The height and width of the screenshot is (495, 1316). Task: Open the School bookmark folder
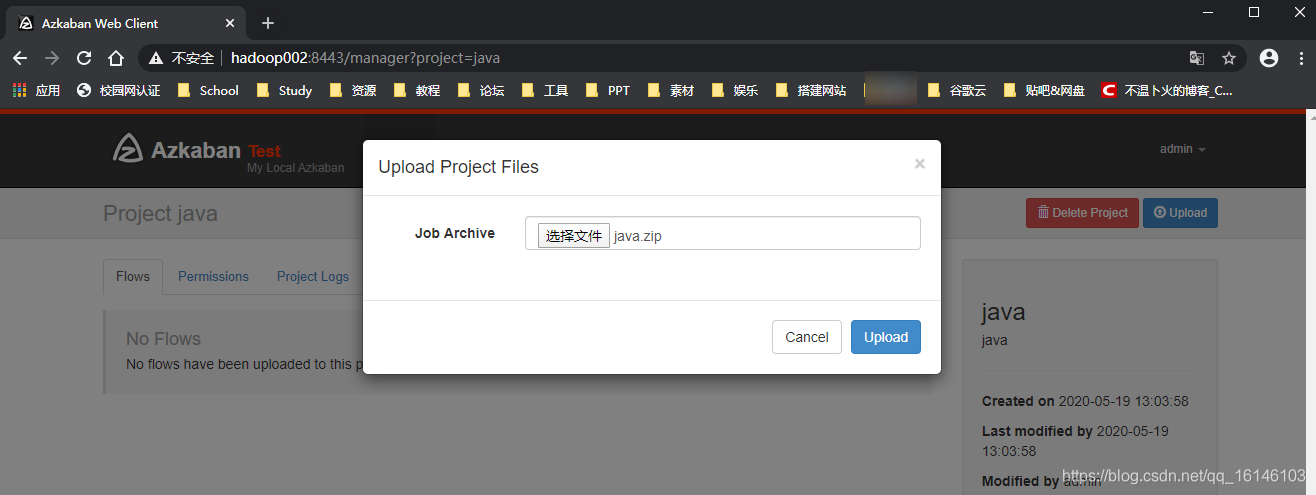click(x=208, y=90)
